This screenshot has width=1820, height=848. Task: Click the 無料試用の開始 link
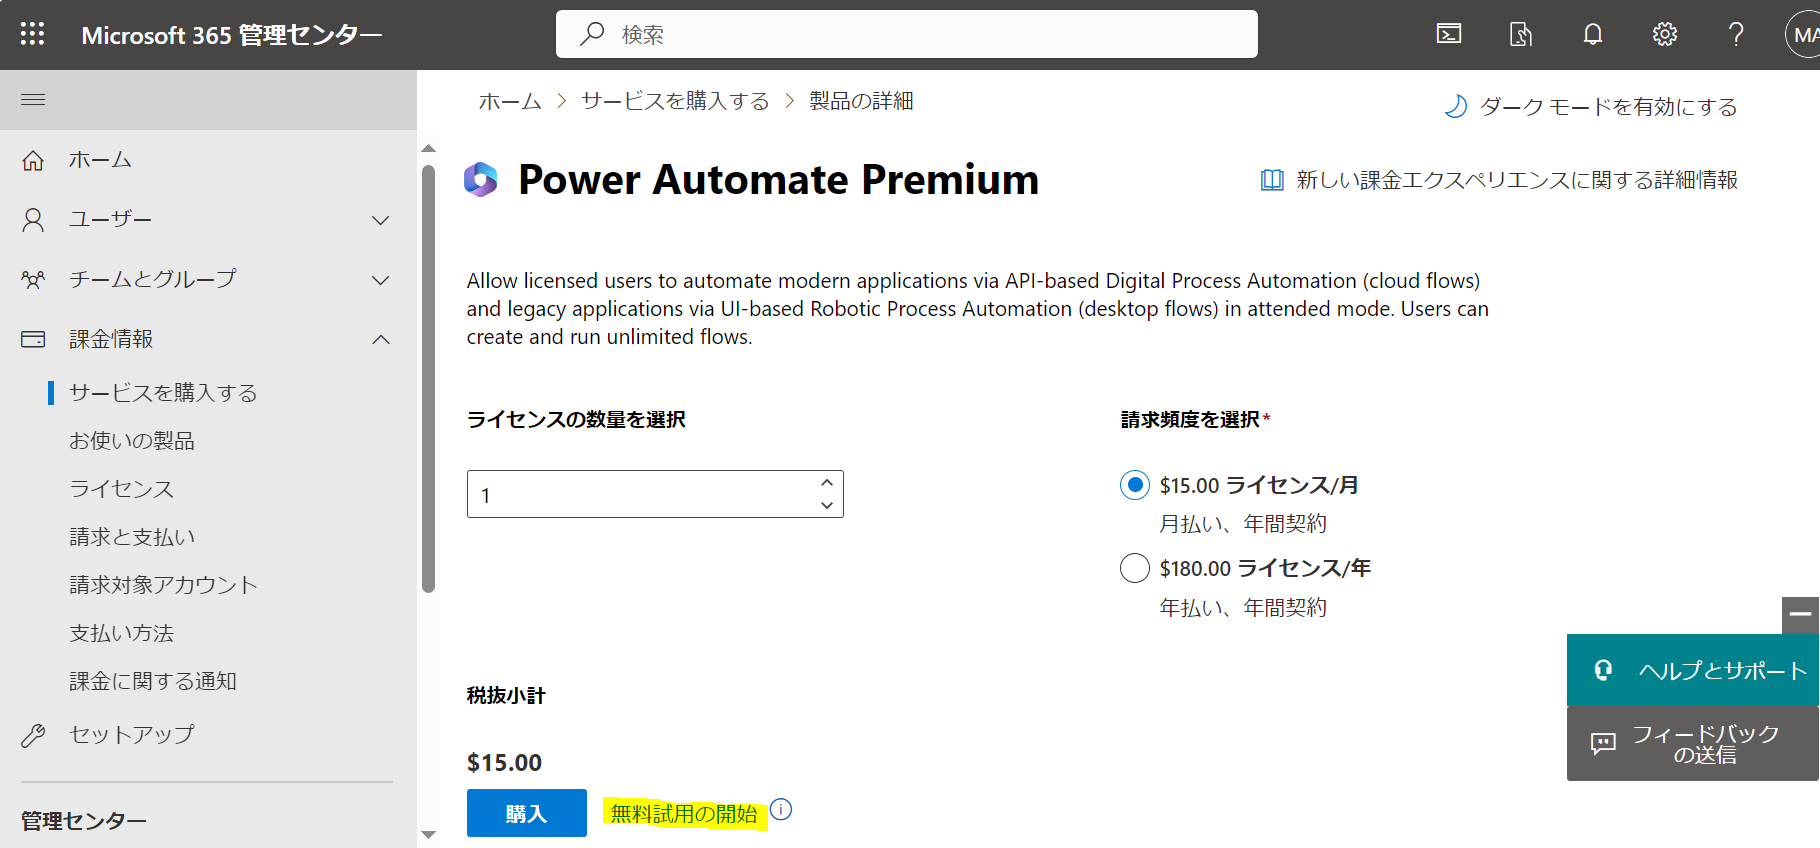(684, 814)
